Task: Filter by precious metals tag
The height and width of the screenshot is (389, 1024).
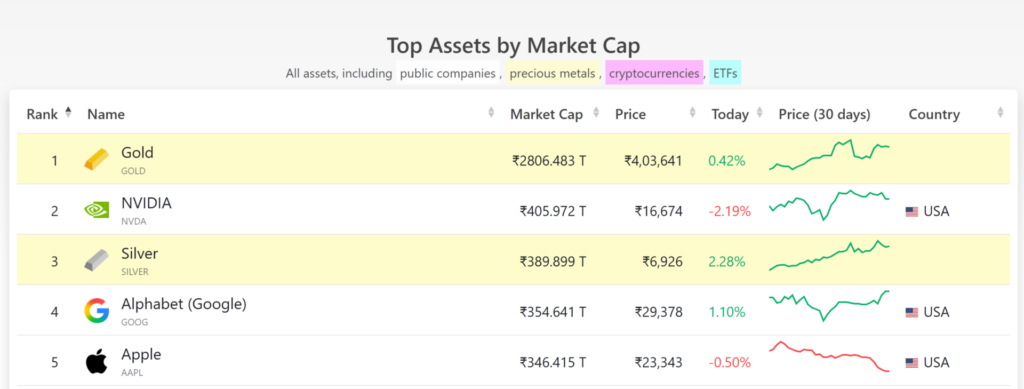Action: 552,73
